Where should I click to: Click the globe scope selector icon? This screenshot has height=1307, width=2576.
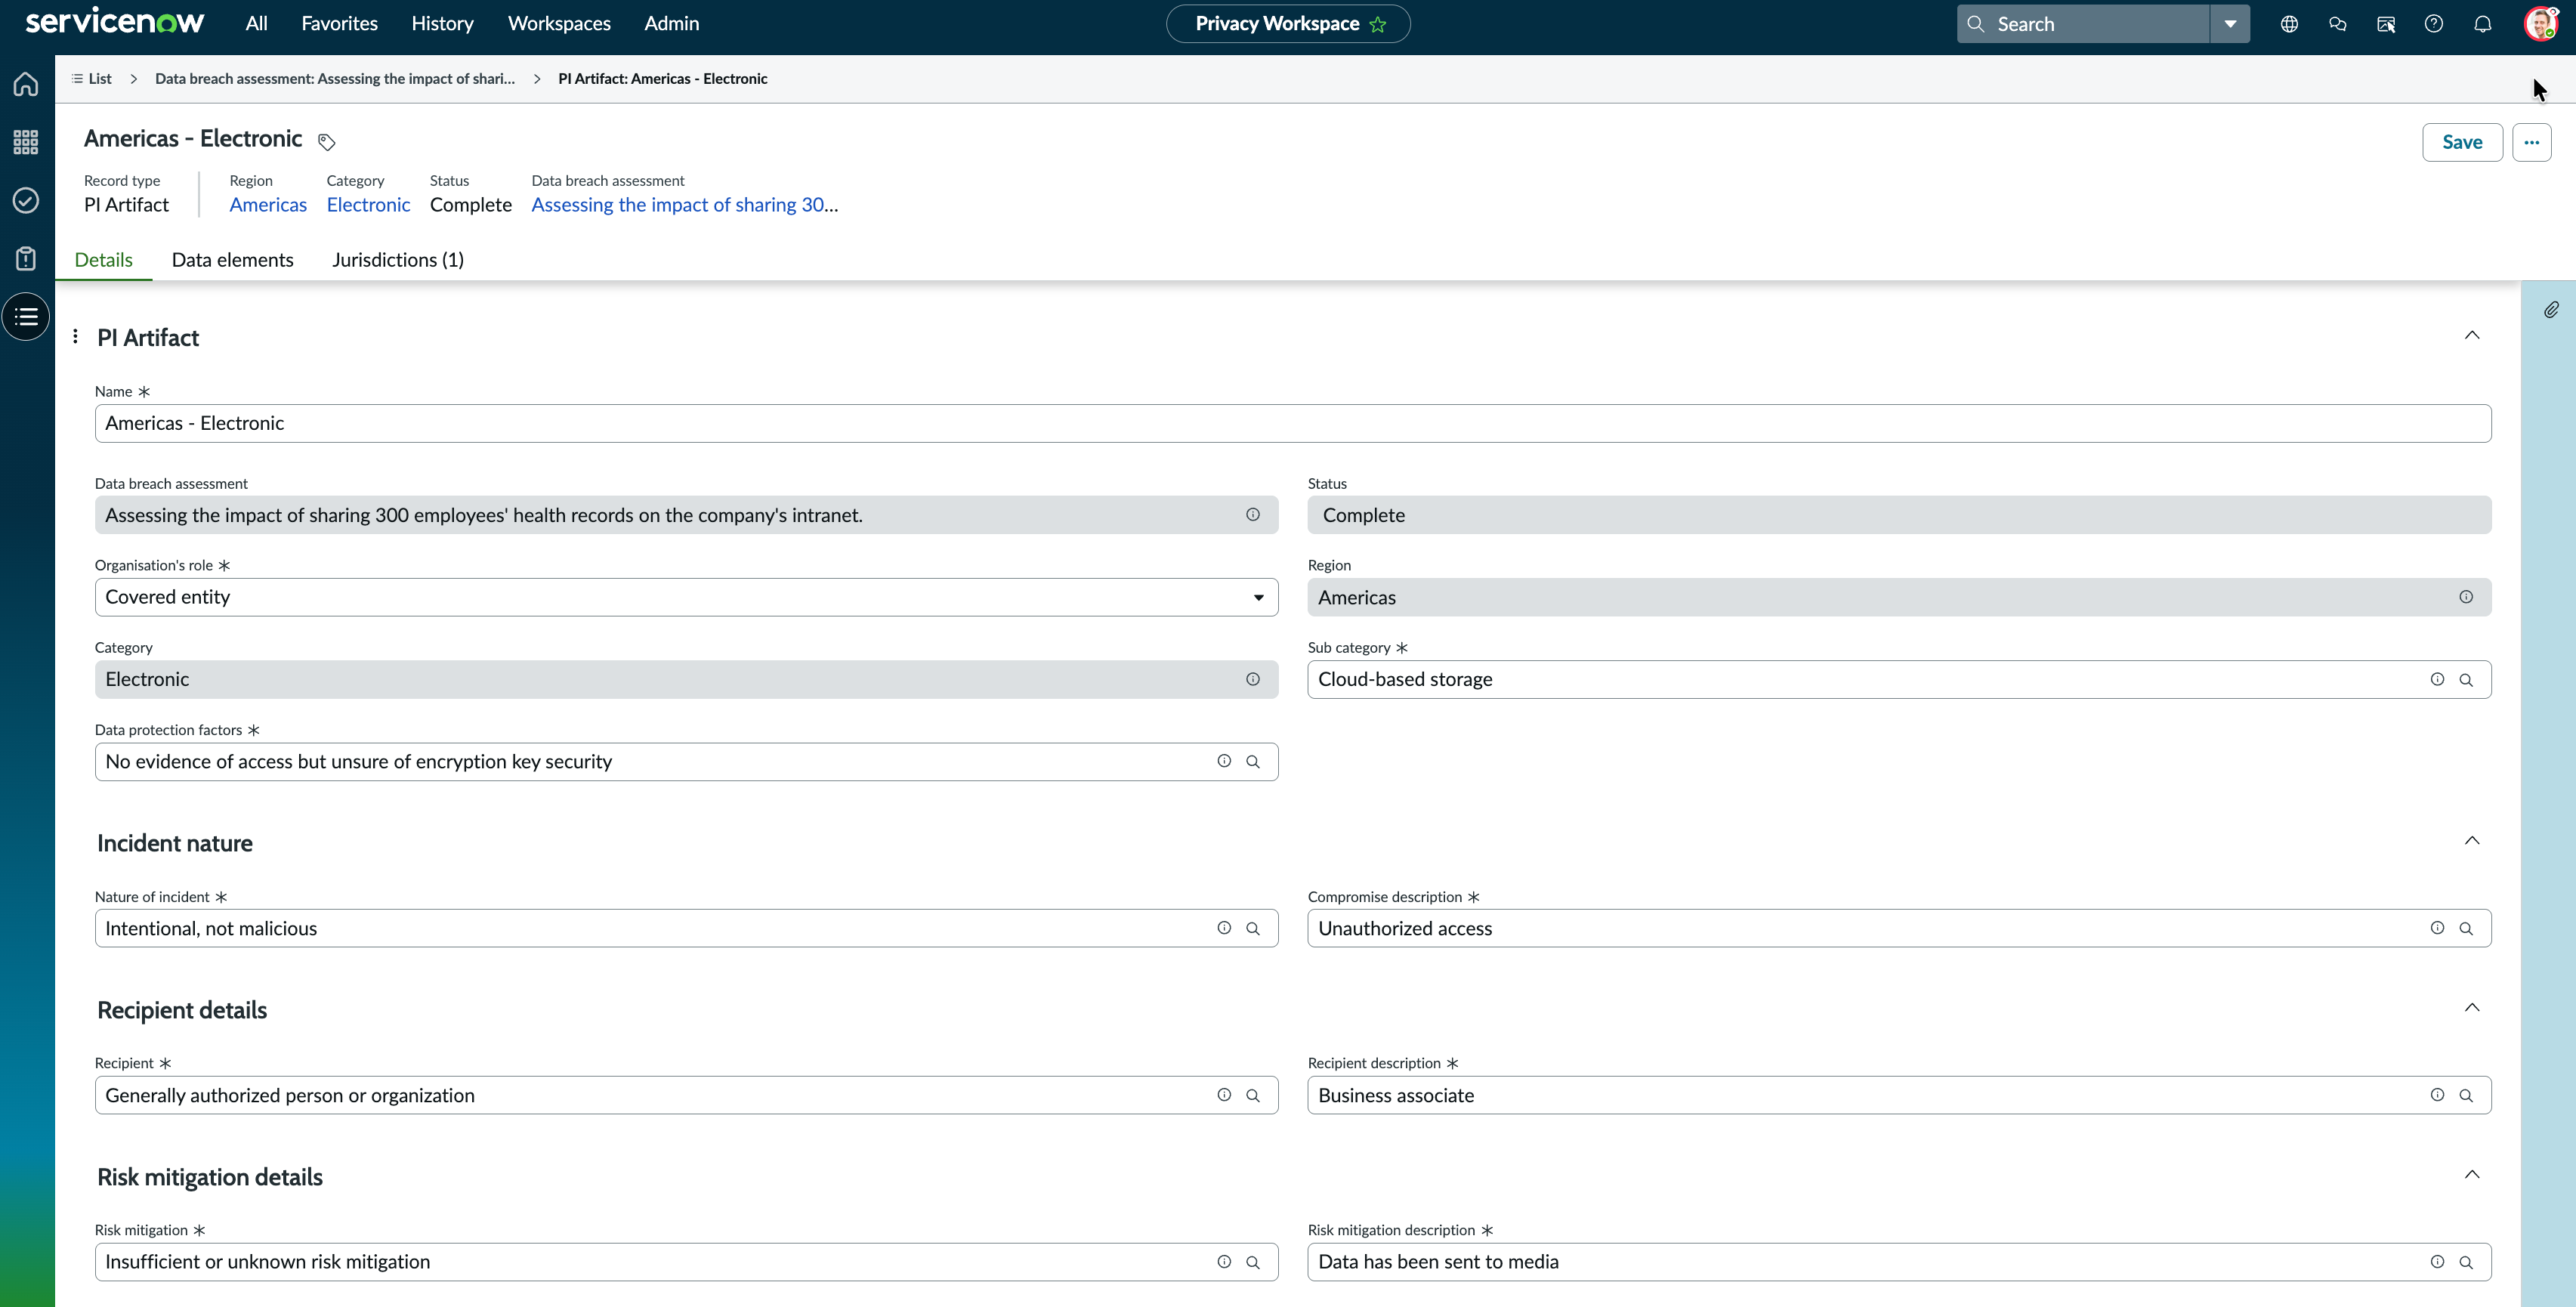pos(2289,24)
